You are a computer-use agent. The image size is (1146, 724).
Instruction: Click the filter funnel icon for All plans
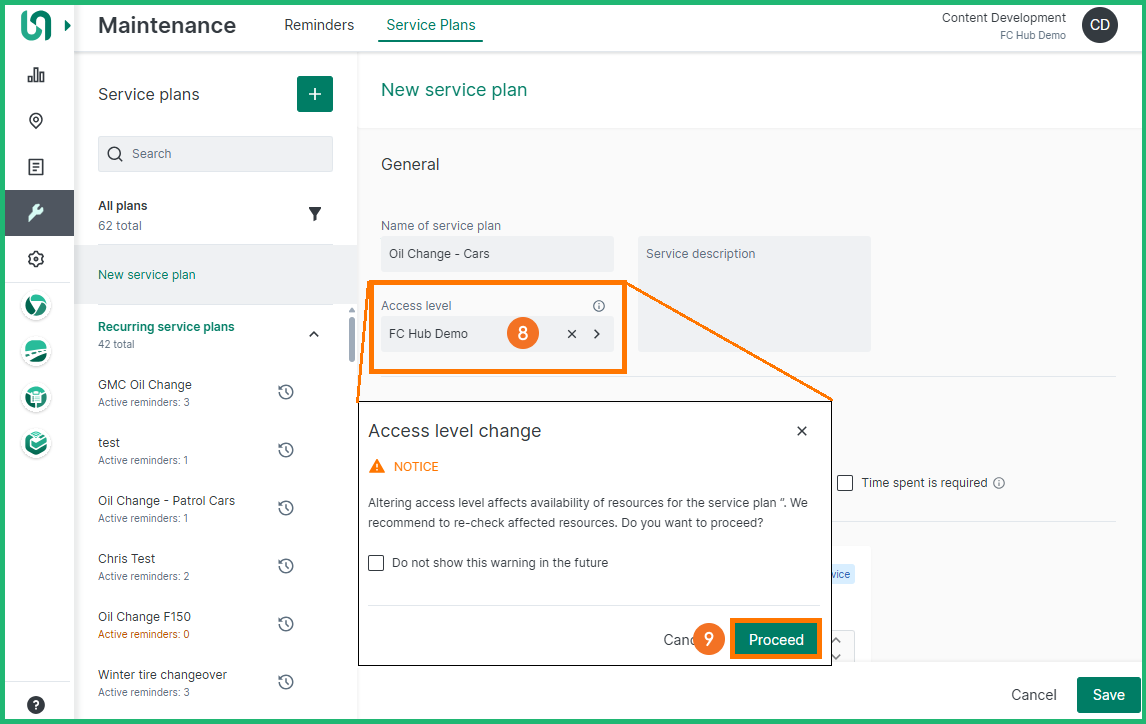pos(315,214)
